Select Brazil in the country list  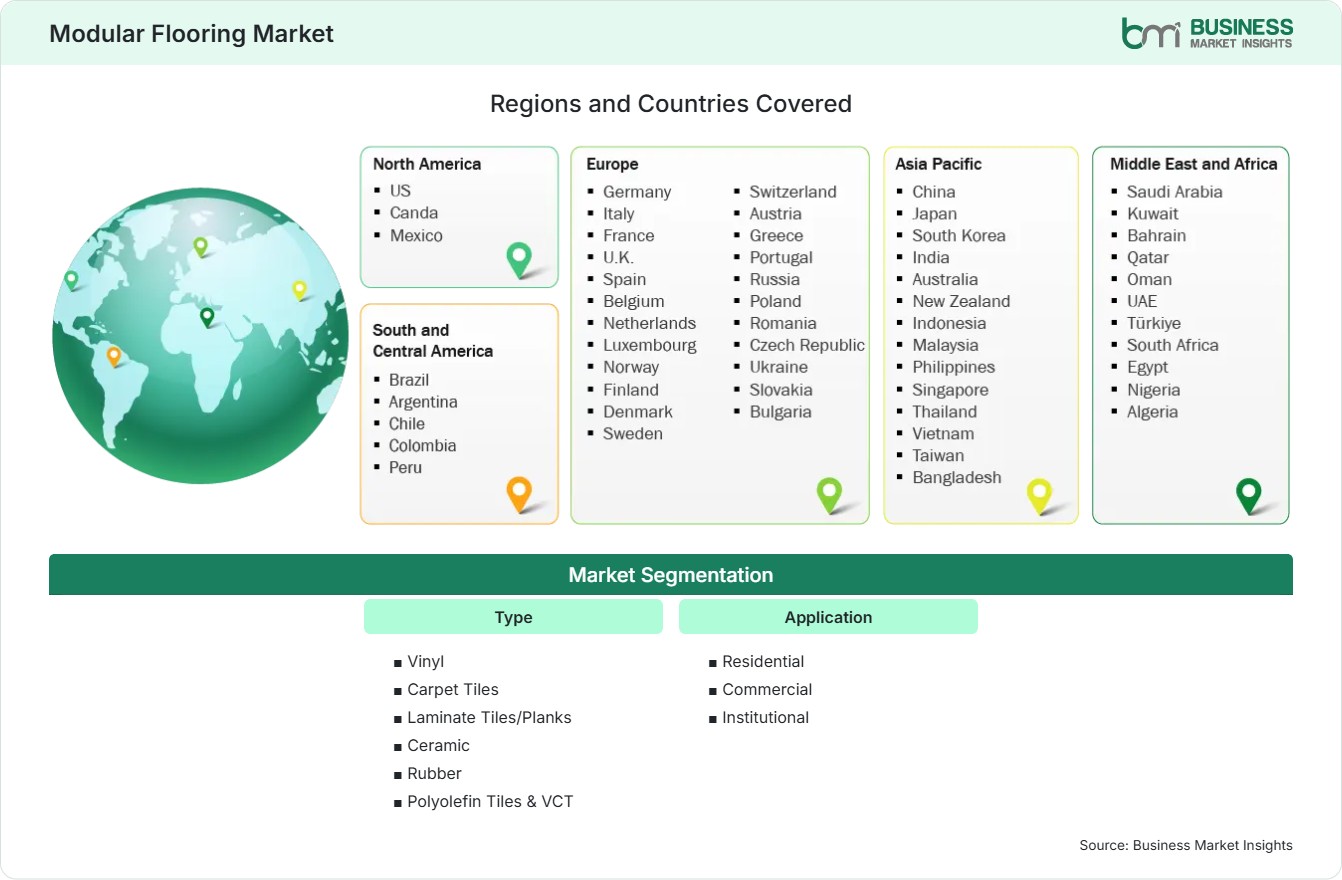pyautogui.click(x=409, y=380)
